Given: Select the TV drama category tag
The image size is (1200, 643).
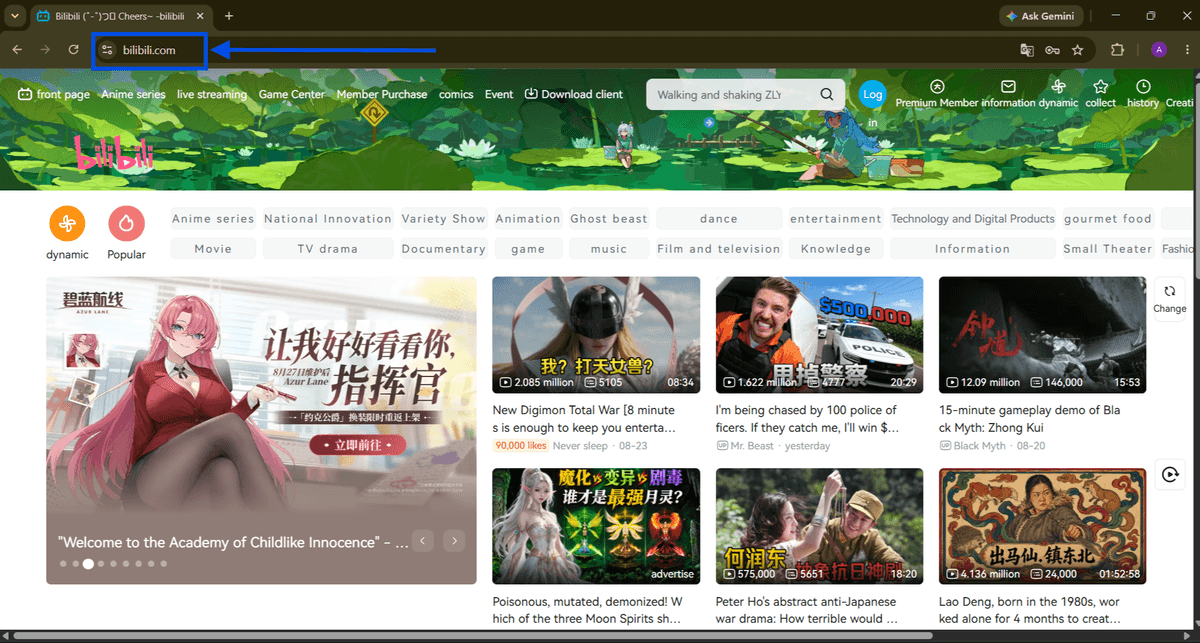Looking at the screenshot, I should [328, 249].
